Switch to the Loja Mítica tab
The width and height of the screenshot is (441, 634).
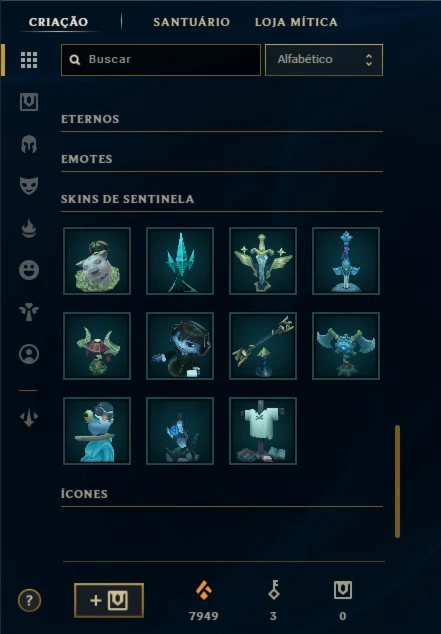296,22
